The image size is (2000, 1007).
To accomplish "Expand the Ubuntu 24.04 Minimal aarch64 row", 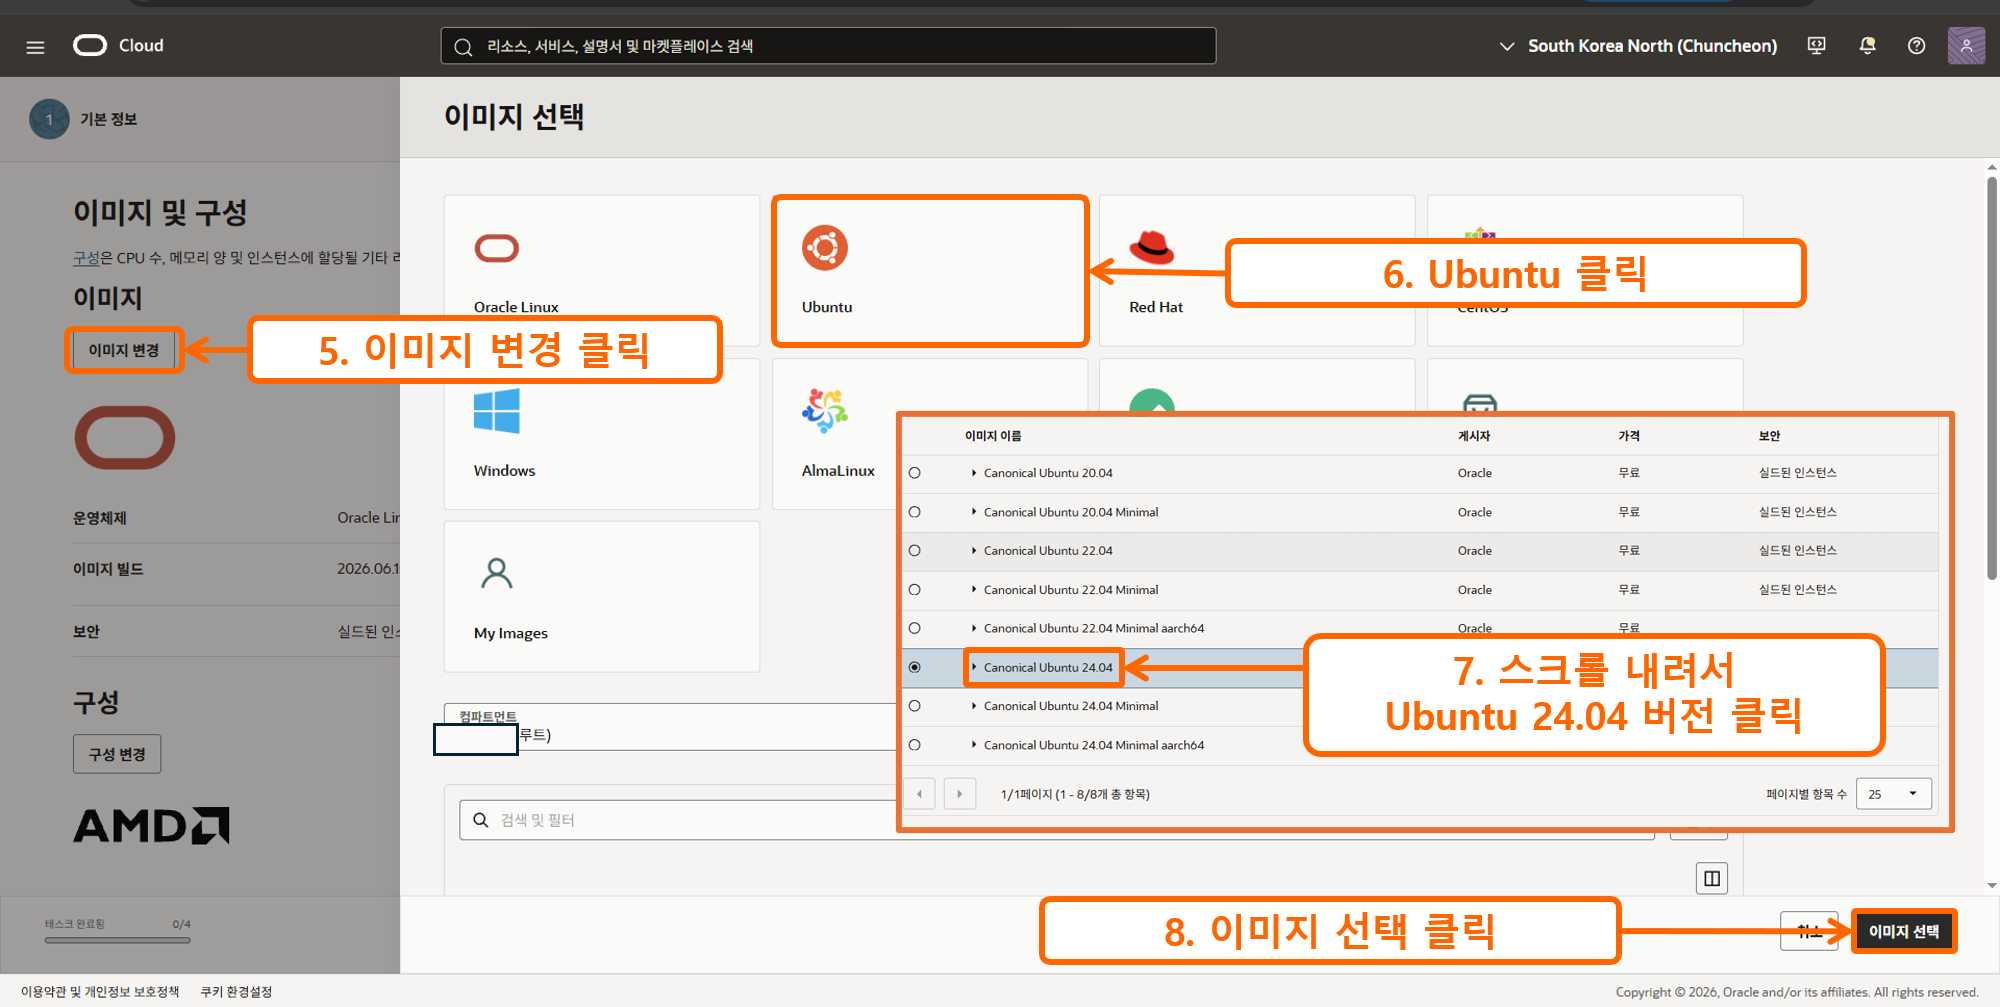I will [974, 745].
